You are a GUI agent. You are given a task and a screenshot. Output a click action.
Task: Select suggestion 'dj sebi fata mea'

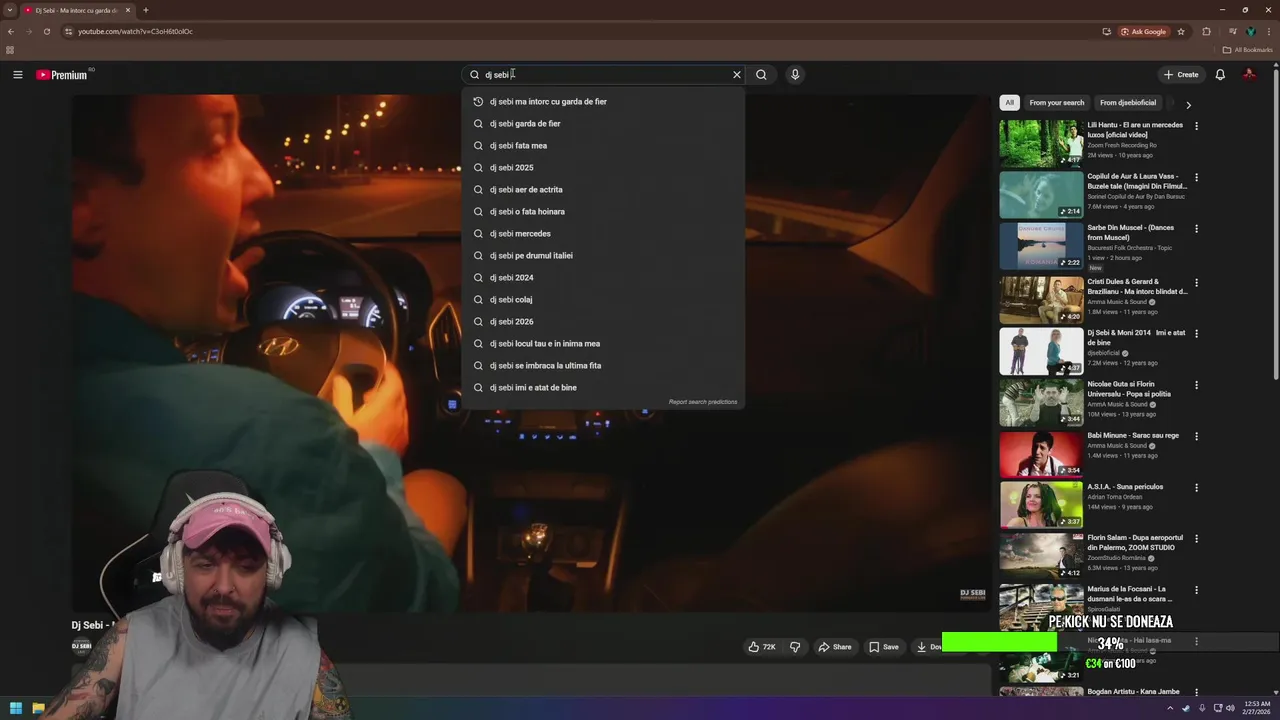click(603, 145)
